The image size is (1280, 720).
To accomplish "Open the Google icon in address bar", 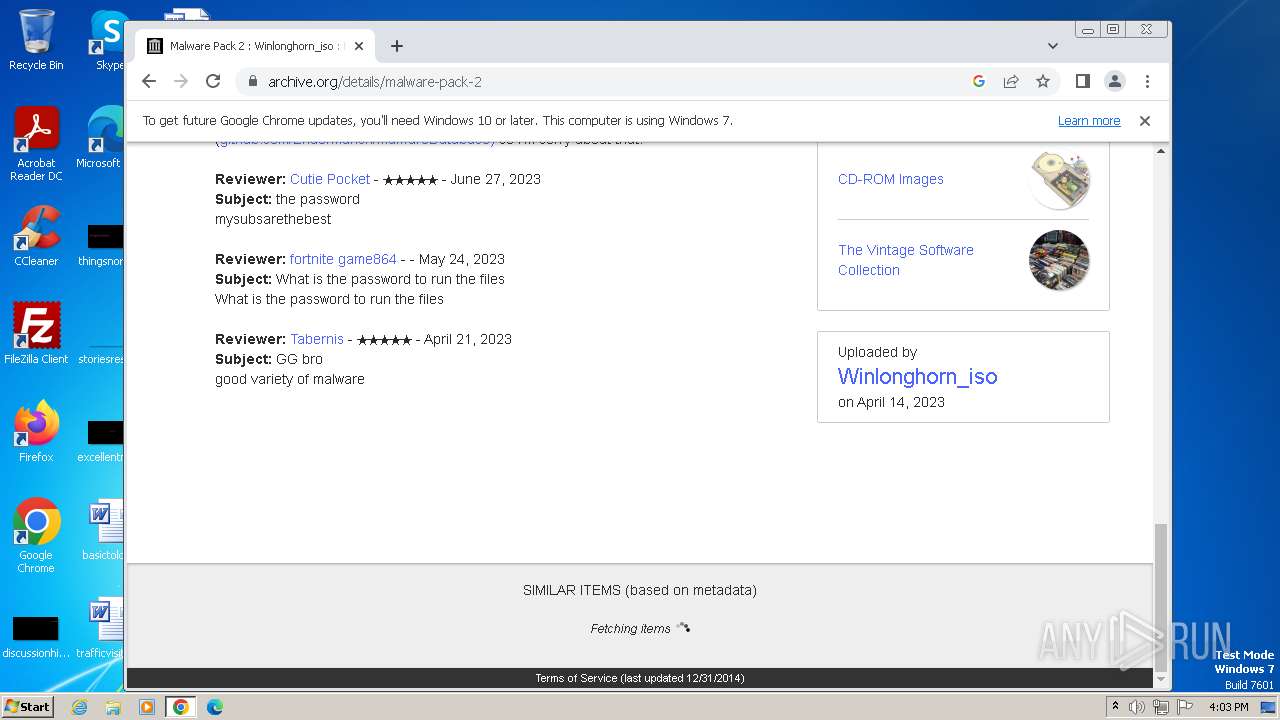I will (x=979, y=81).
